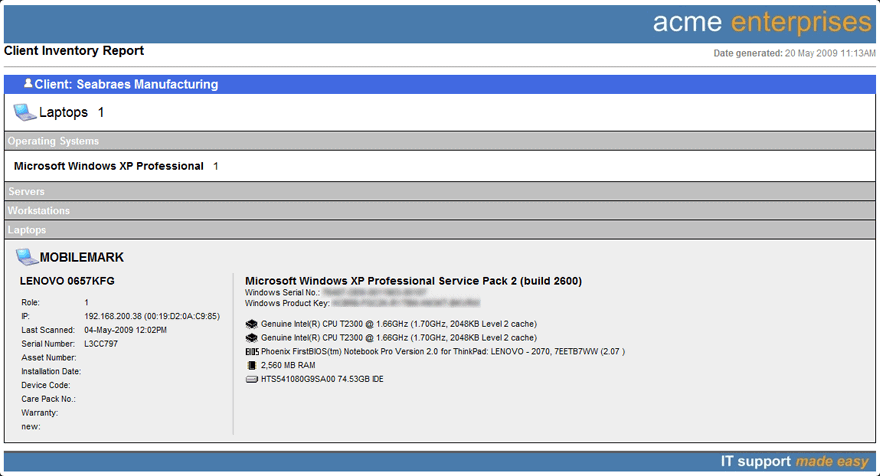
Task: Click the IP address 192.168.200.38 value
Action: 152,317
